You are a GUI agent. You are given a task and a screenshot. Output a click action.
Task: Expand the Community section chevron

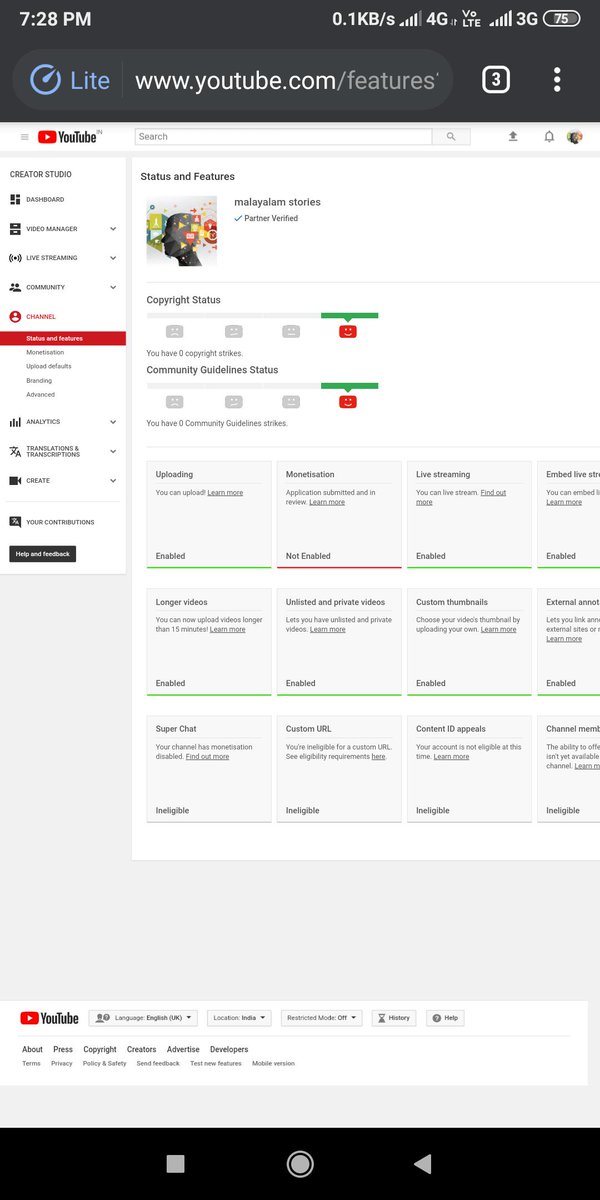point(113,287)
